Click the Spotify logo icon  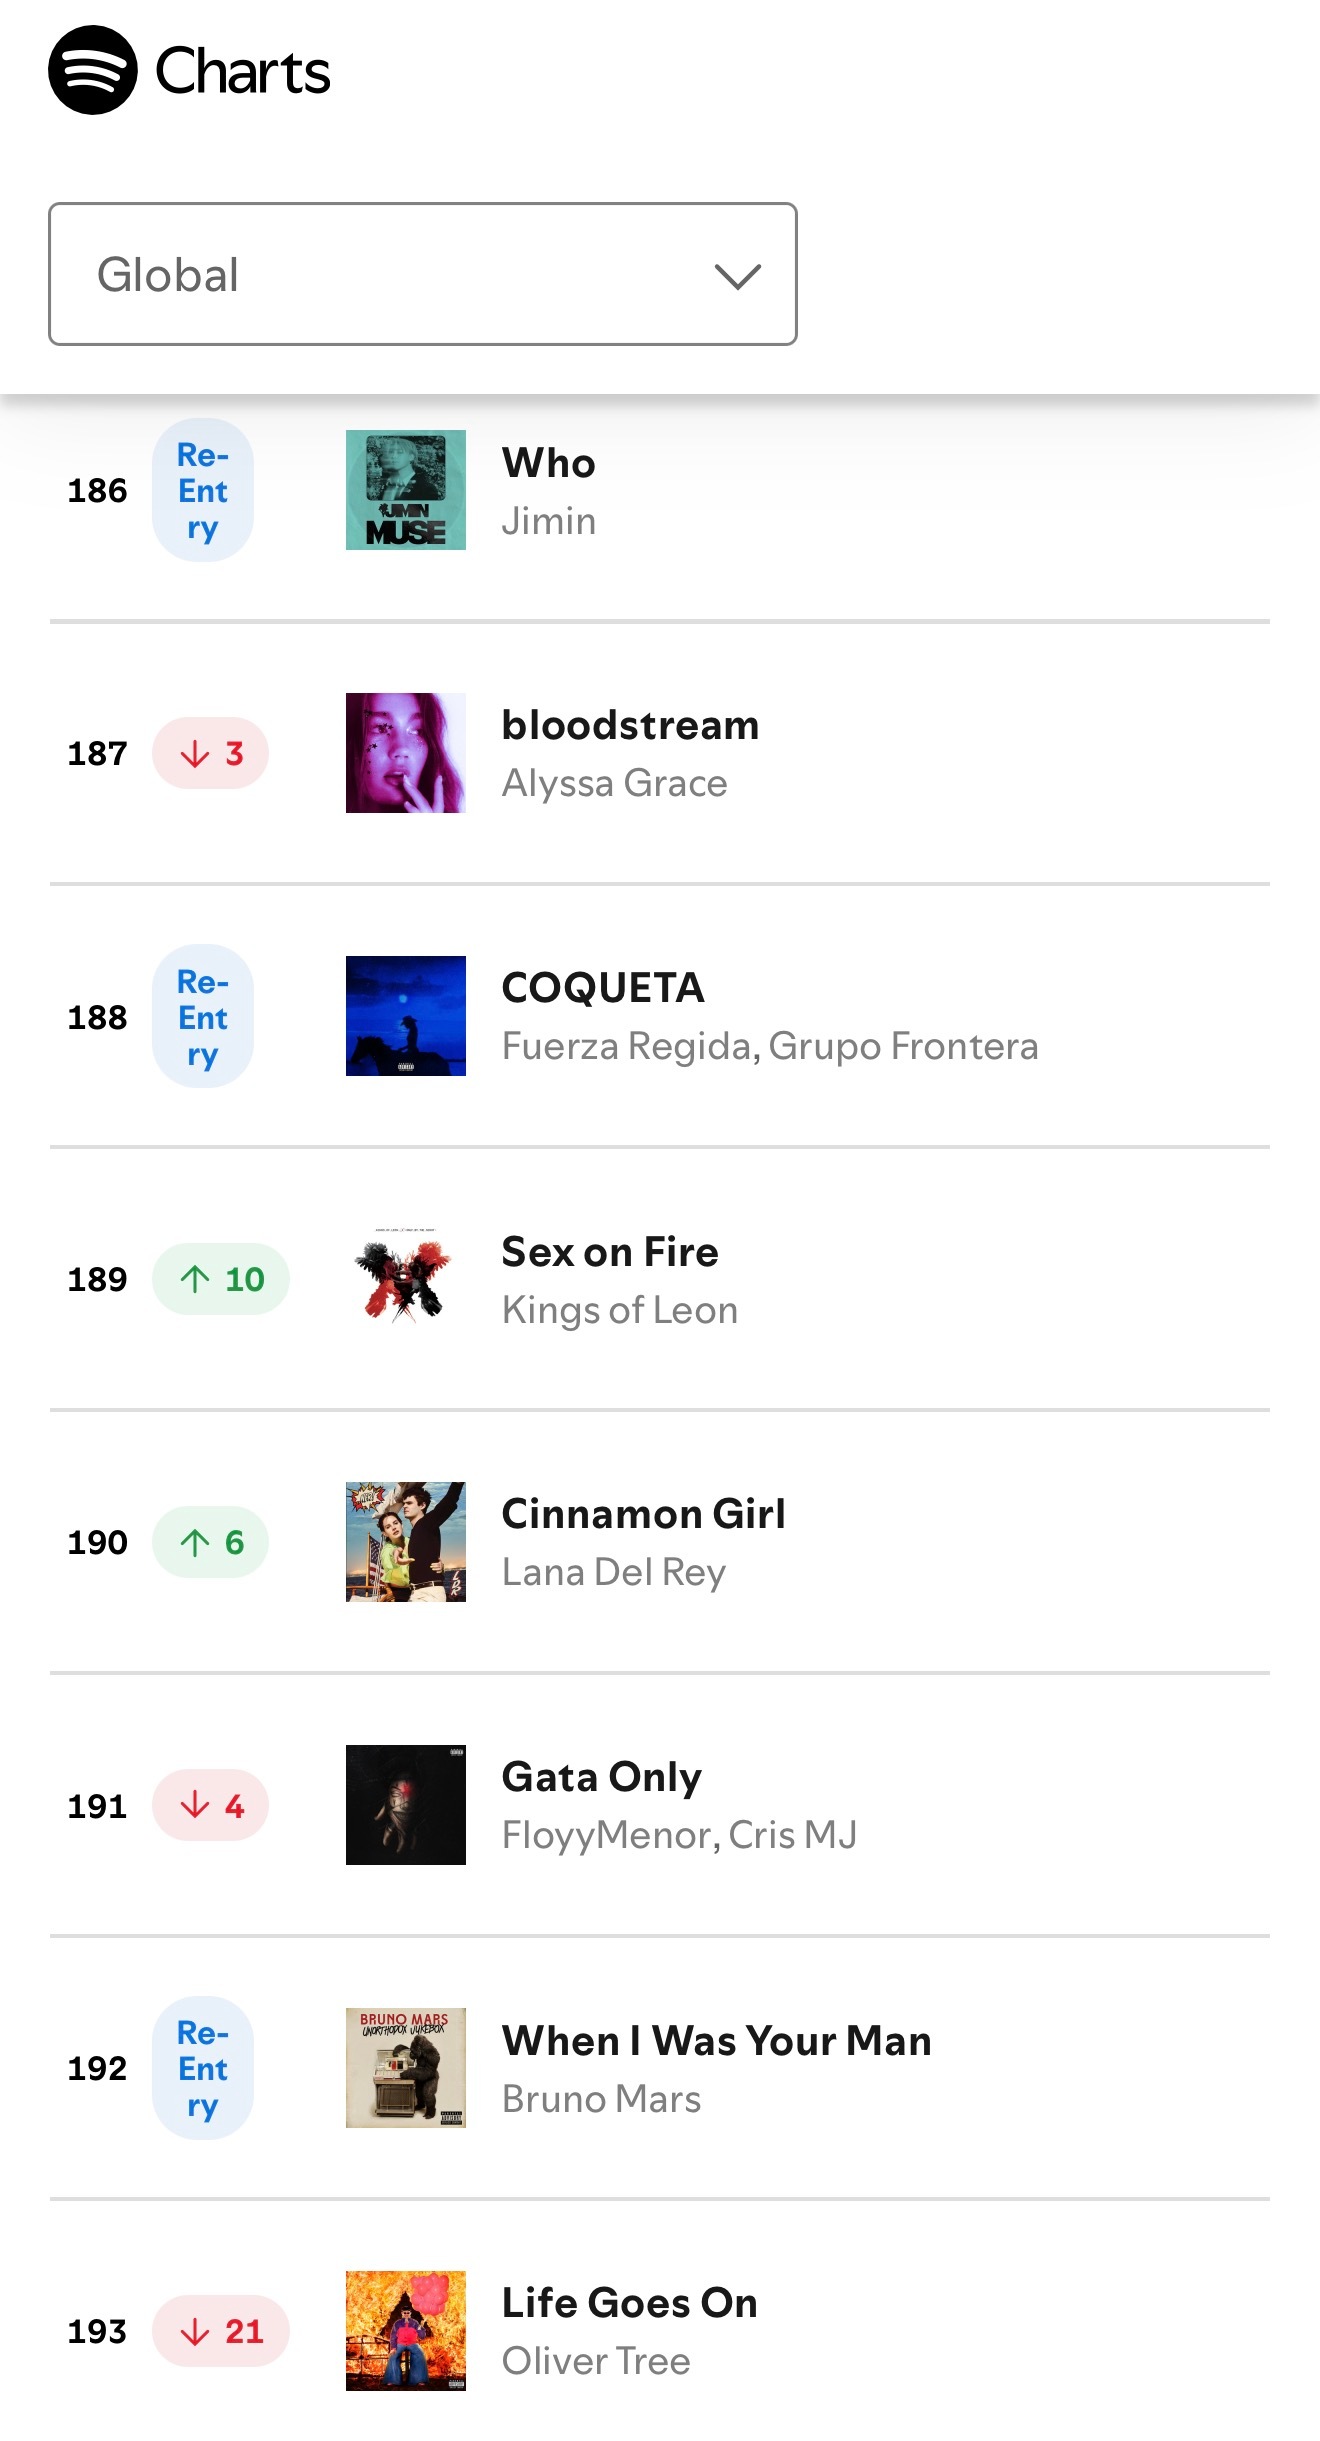[93, 70]
